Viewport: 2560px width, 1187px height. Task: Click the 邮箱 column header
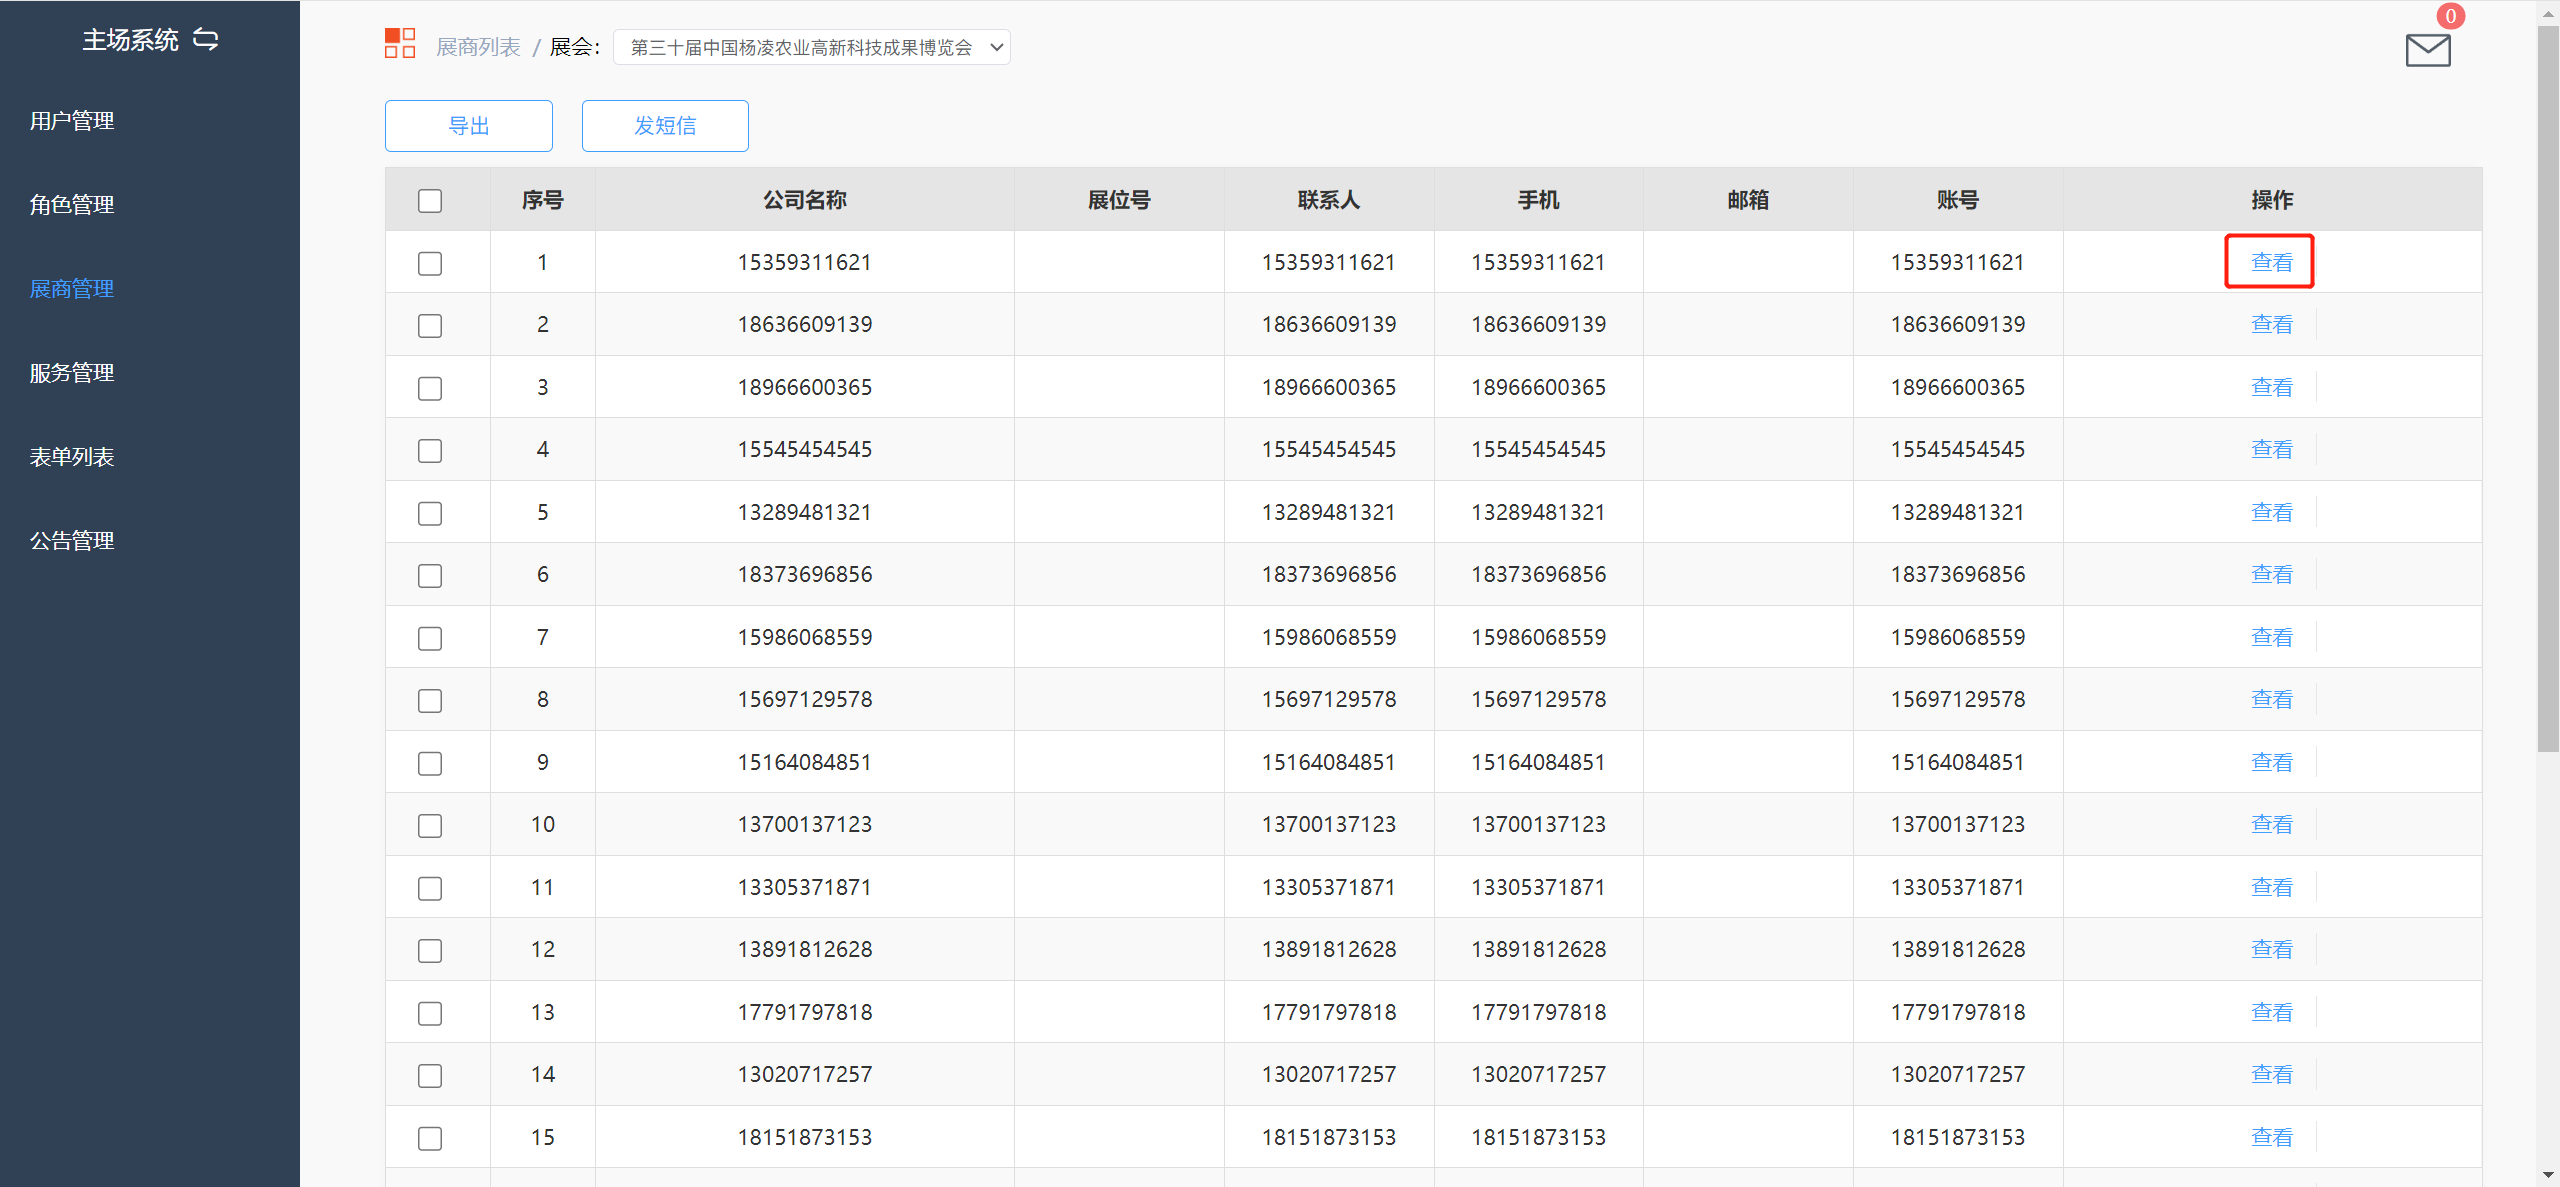[1748, 200]
